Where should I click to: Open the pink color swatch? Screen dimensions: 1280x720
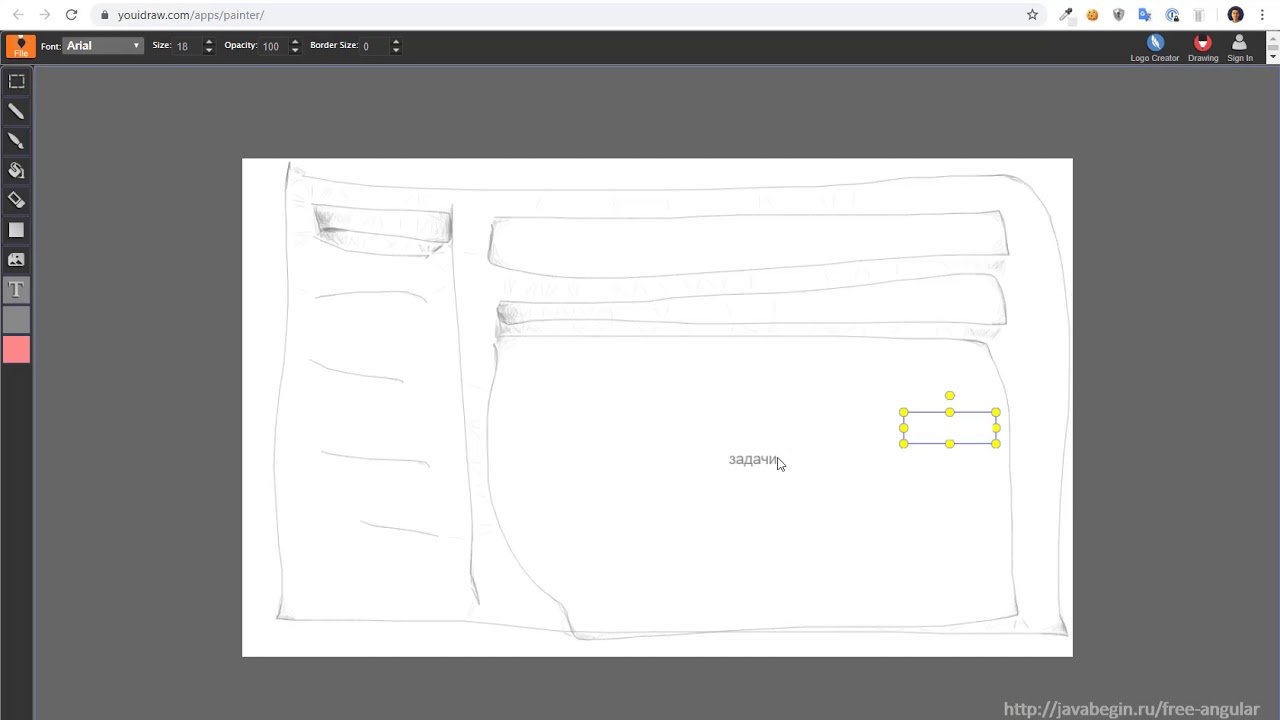[16, 349]
